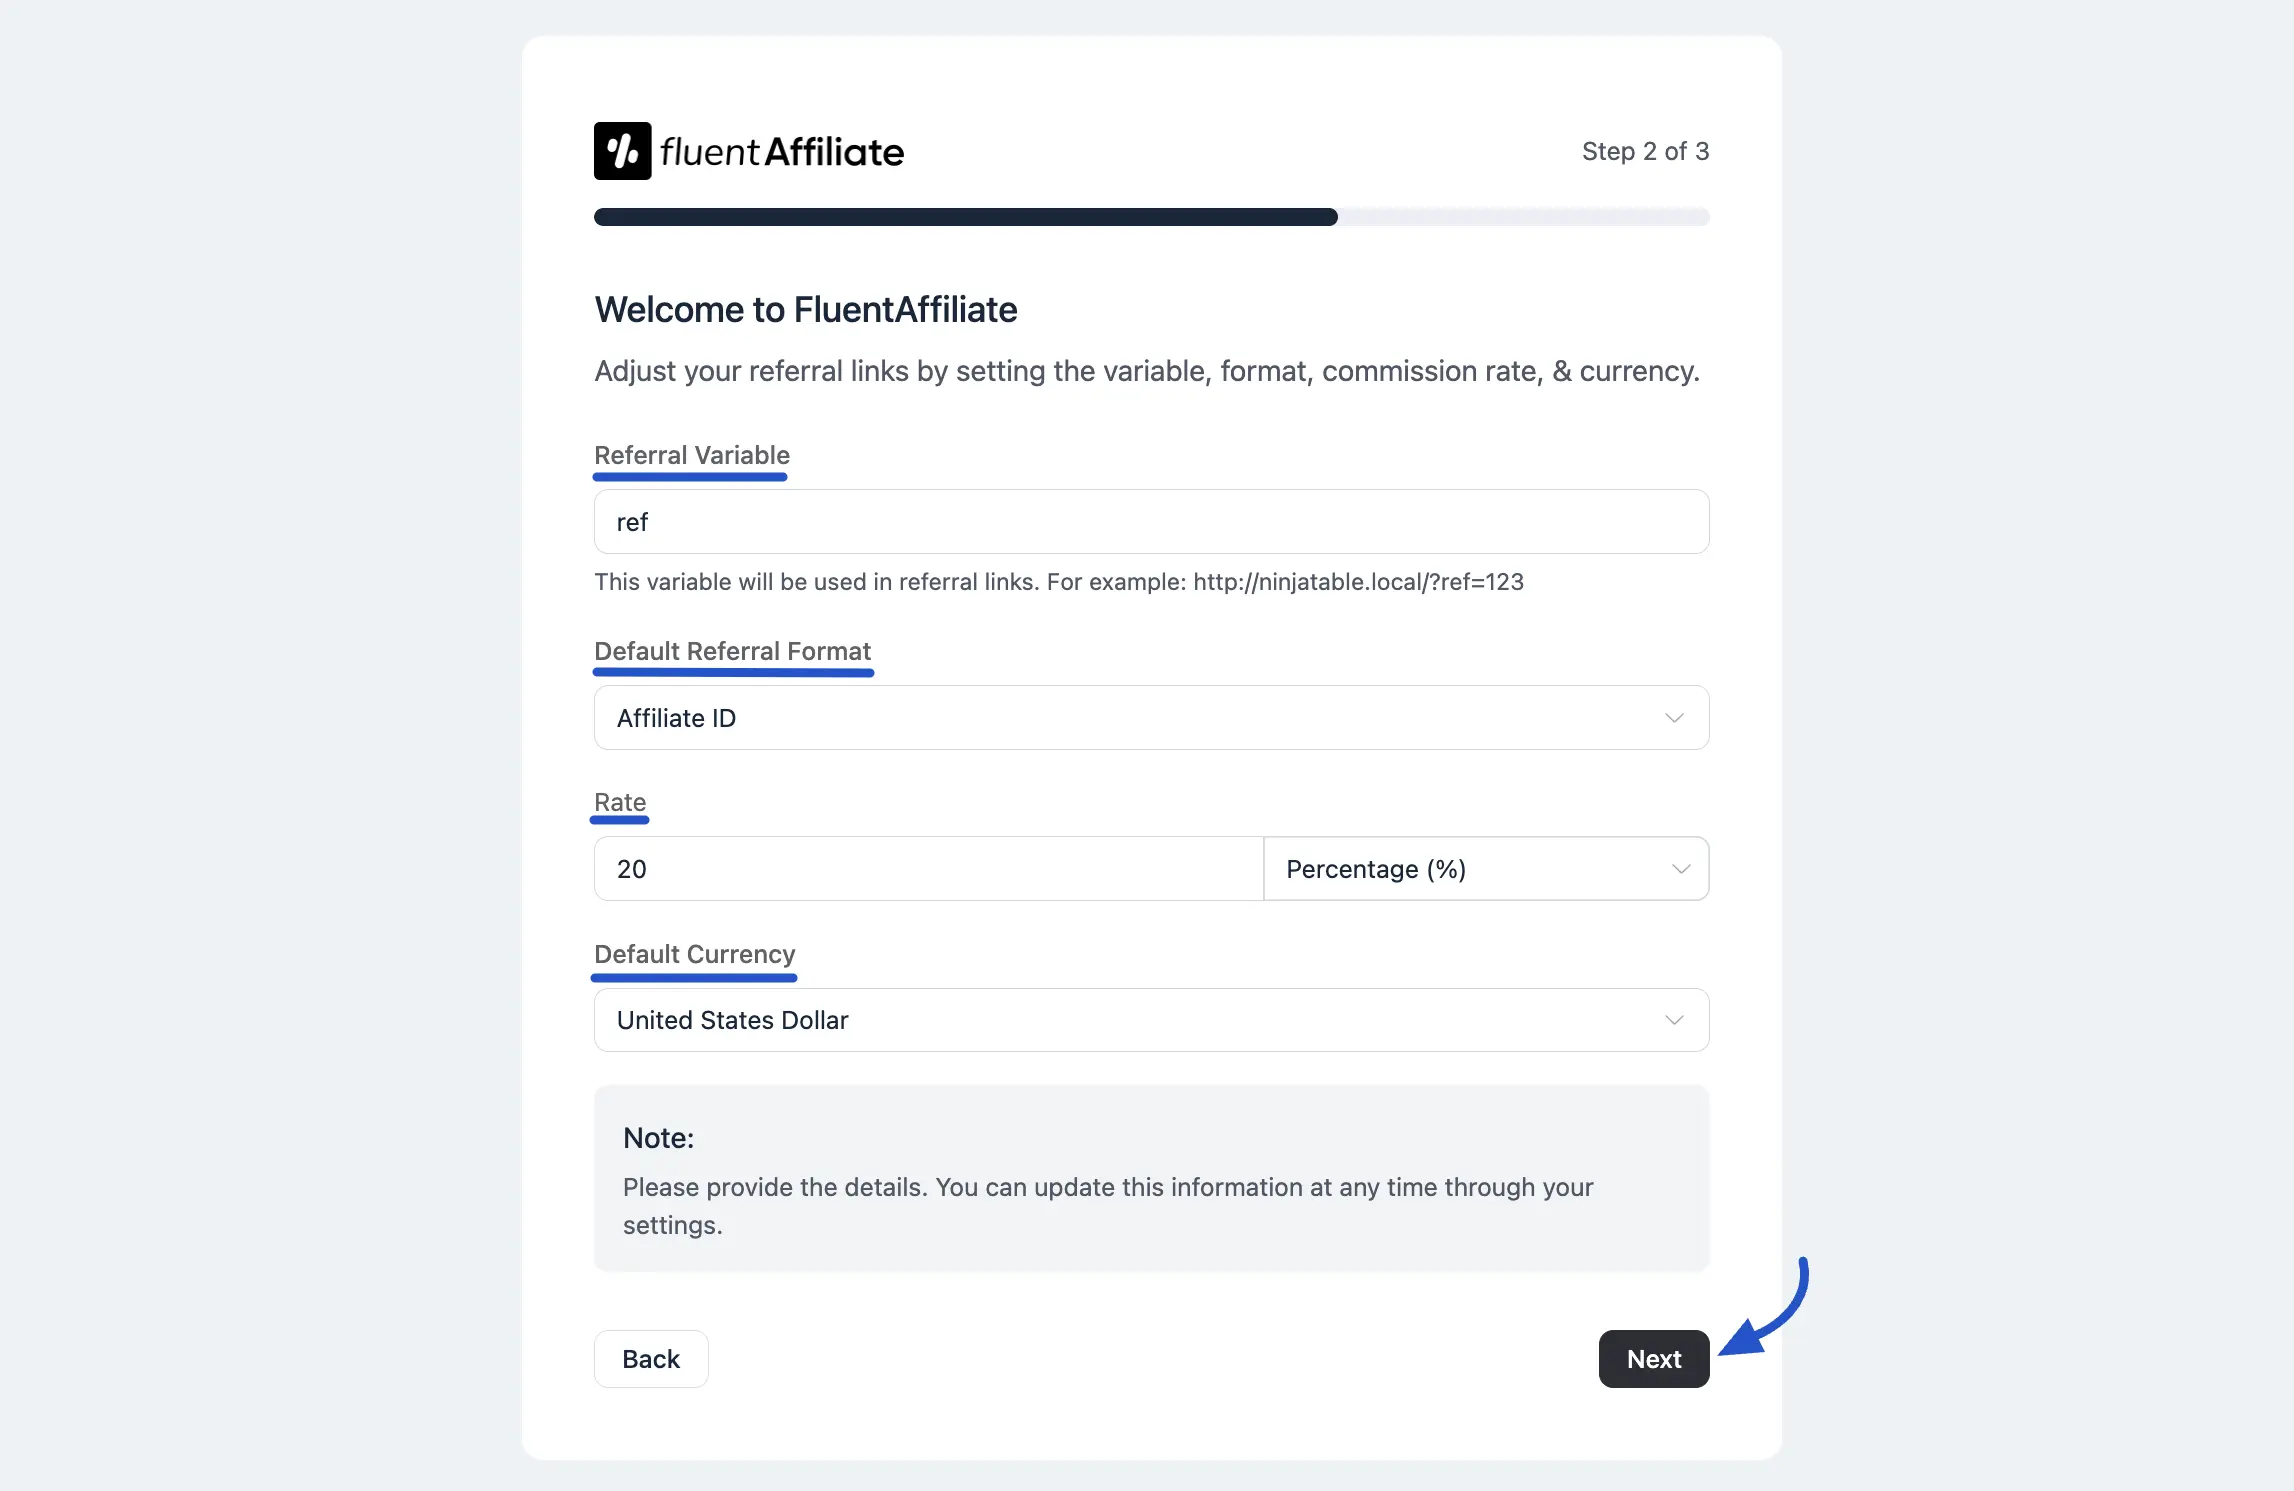Click the setup progress bar
Viewport: 2294px width, 1491px height.
(x=1151, y=217)
